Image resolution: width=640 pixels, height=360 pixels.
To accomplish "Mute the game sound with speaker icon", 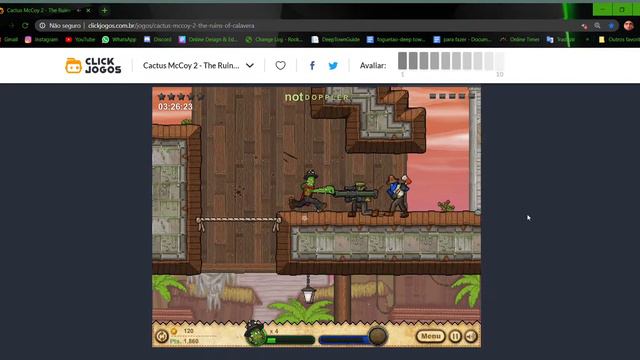I will tap(471, 336).
